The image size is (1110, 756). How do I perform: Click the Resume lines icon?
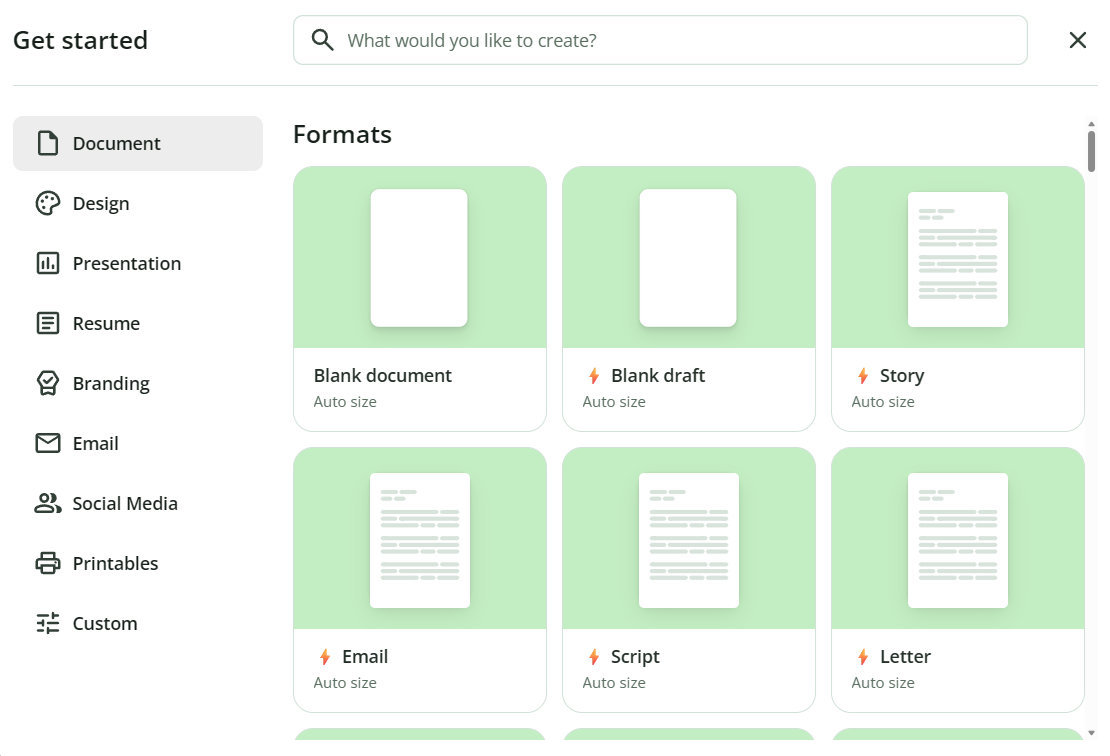pyautogui.click(x=47, y=323)
